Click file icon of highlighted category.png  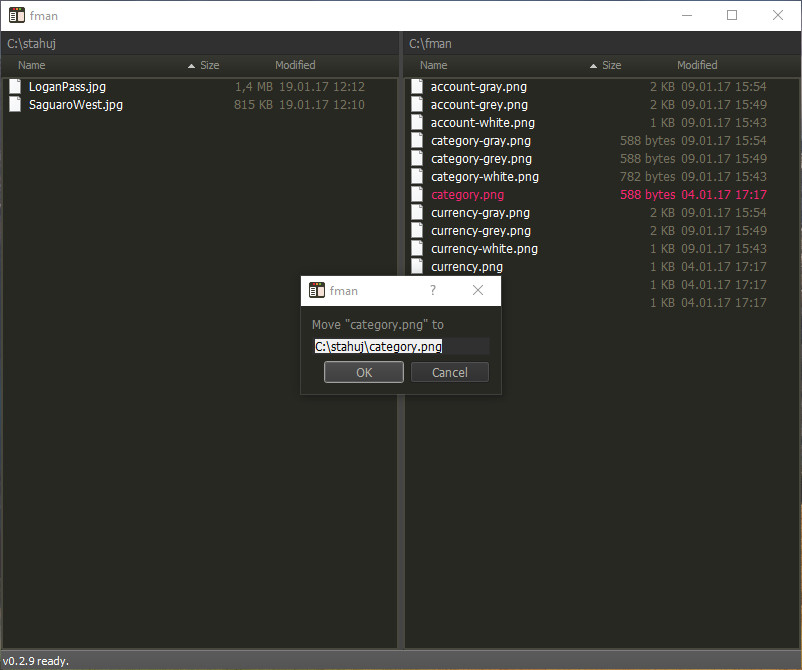click(x=417, y=194)
